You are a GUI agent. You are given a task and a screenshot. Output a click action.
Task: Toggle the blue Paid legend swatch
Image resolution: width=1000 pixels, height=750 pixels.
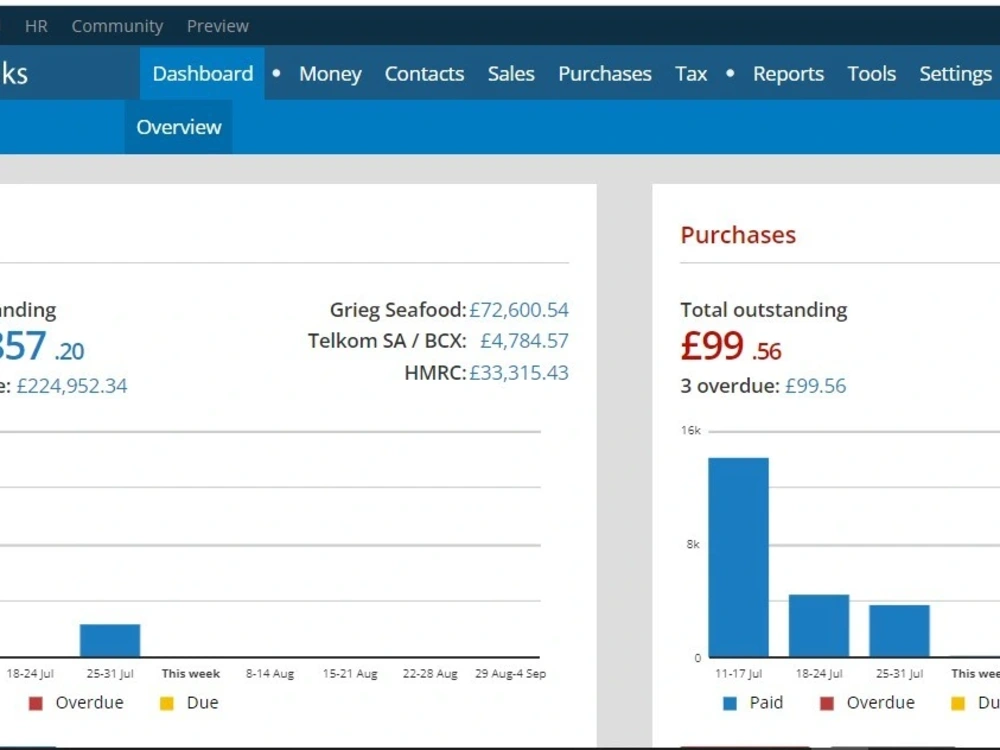730,703
